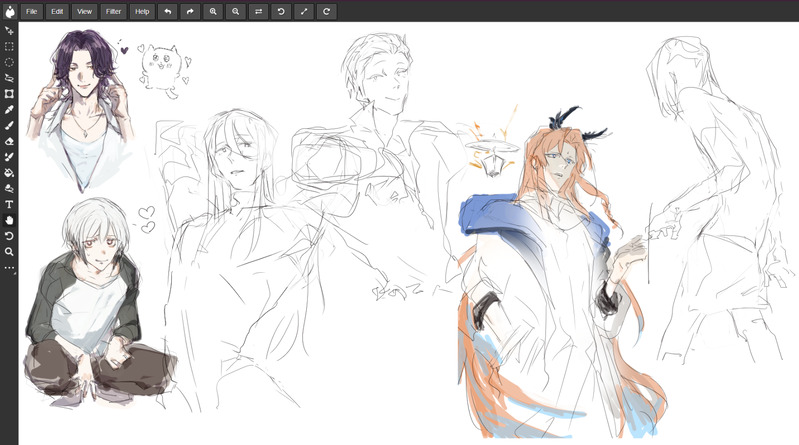The height and width of the screenshot is (445, 799).
Task: Open the File menu
Action: pos(32,11)
